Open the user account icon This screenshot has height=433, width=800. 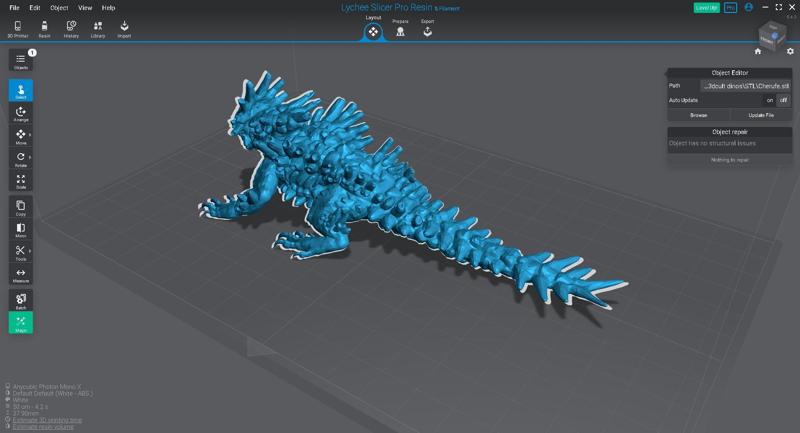(748, 8)
